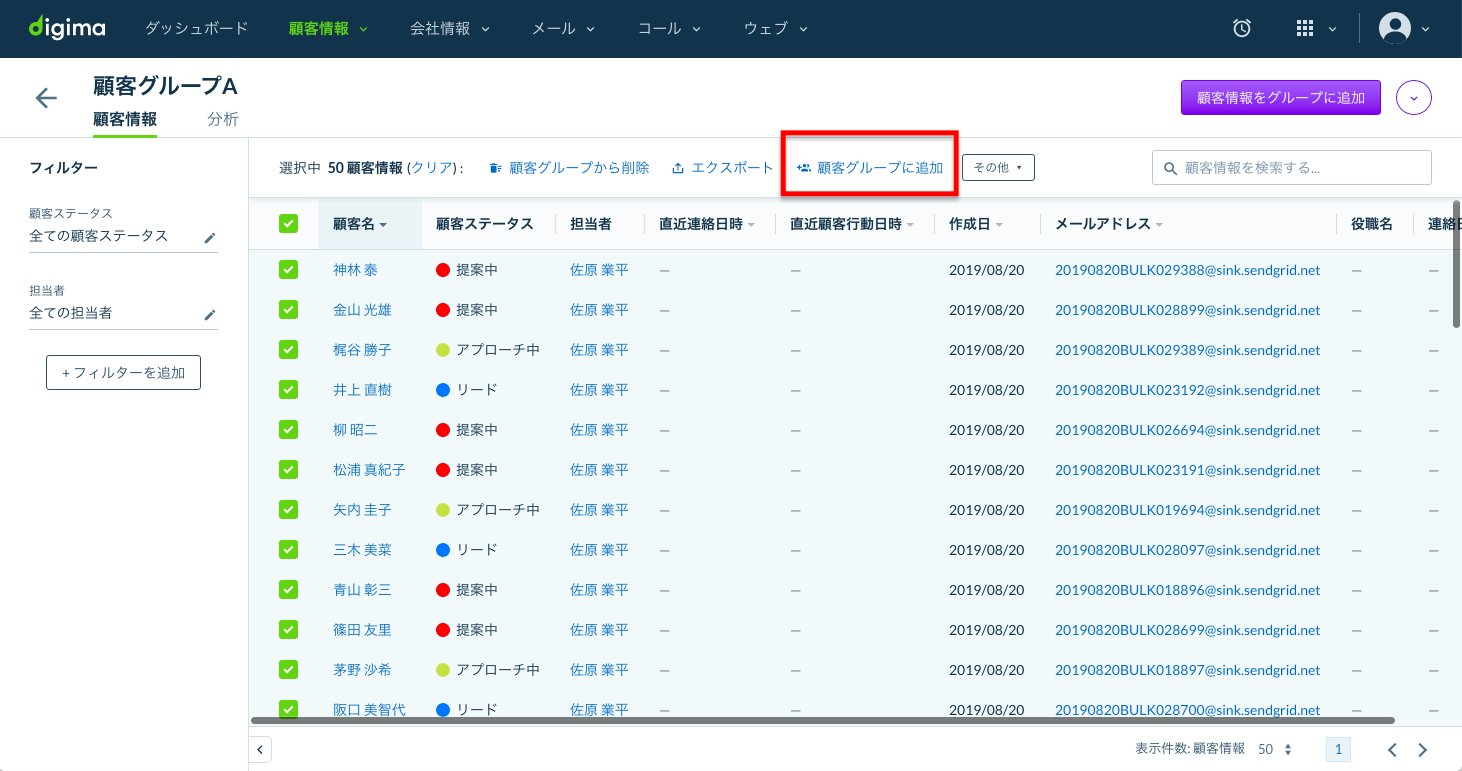The image size is (1462, 771).
Task: Sort by 直近連絡日時 column header
Action: (x=707, y=224)
